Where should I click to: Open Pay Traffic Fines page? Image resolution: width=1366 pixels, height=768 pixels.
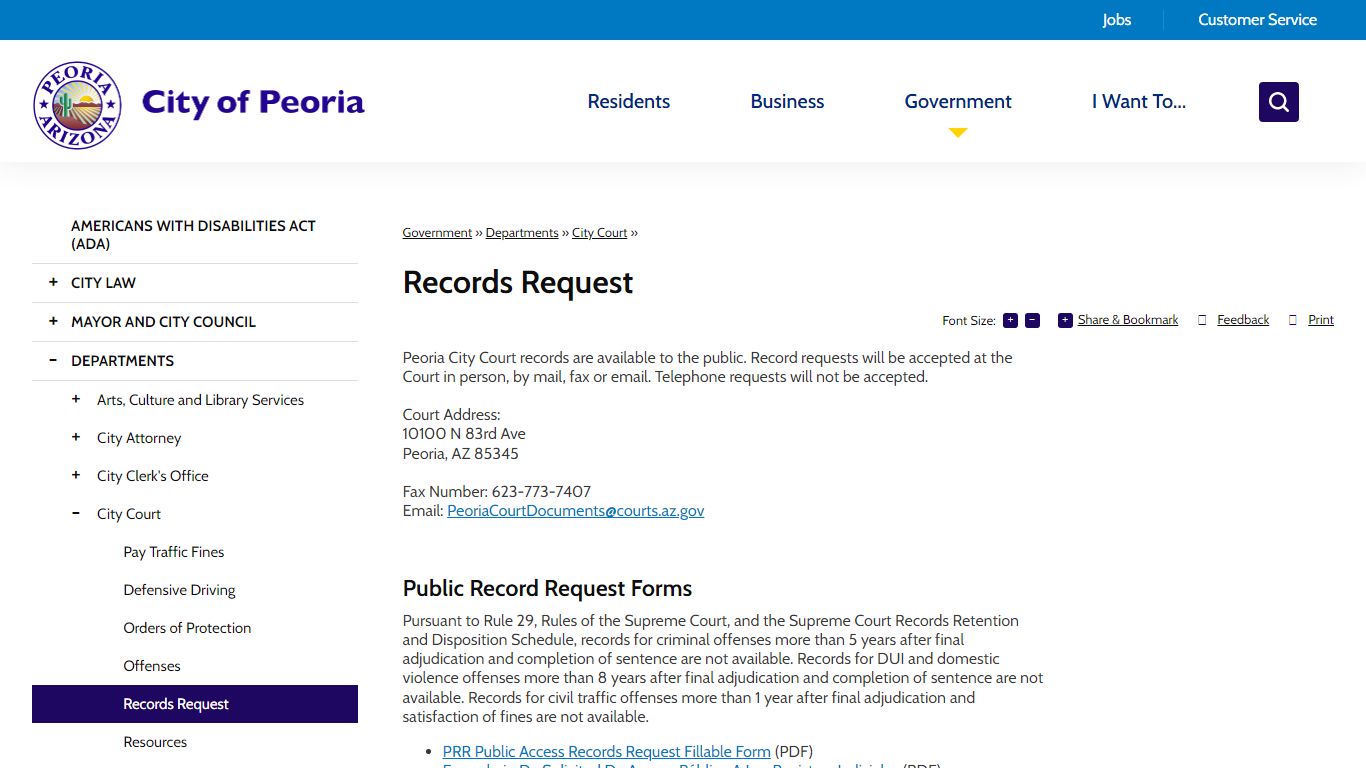pyautogui.click(x=173, y=552)
